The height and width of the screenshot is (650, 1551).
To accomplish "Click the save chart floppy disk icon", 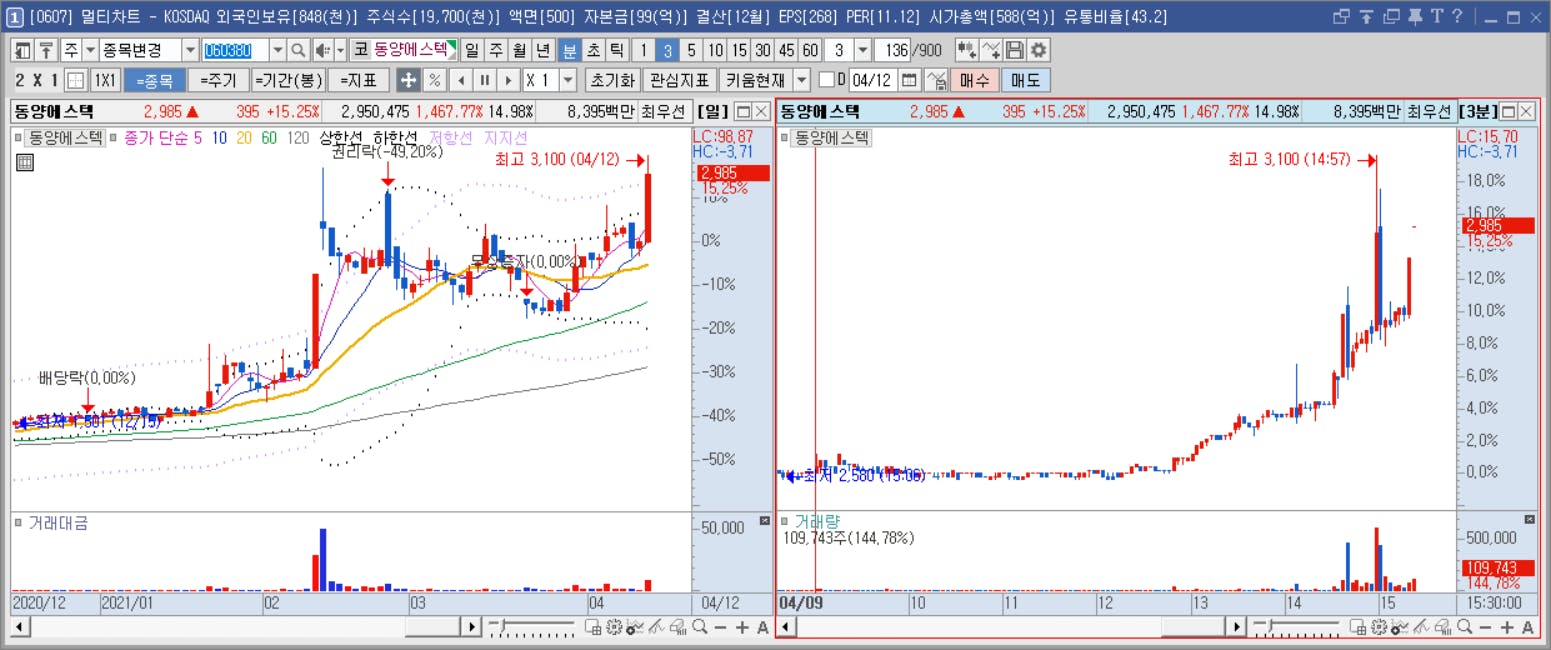I will [1015, 50].
